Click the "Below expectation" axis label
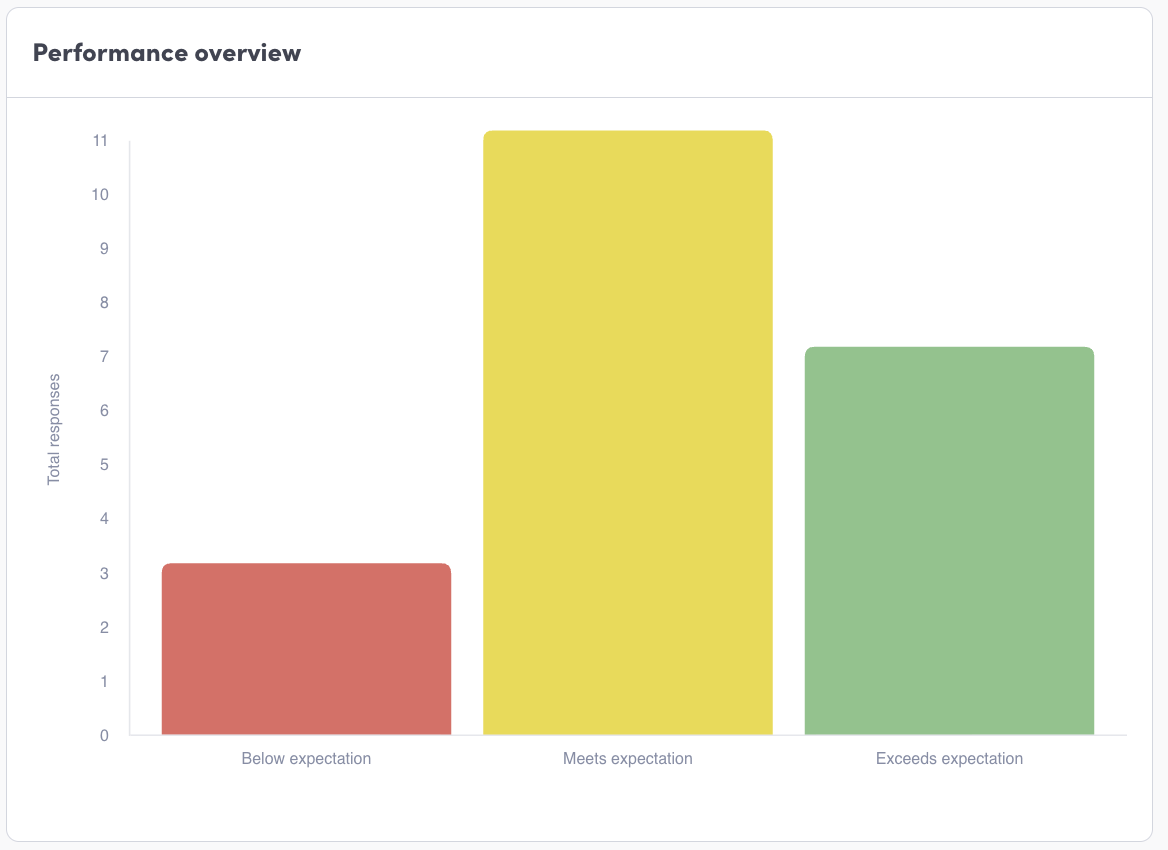This screenshot has height=850, width=1168. point(306,759)
